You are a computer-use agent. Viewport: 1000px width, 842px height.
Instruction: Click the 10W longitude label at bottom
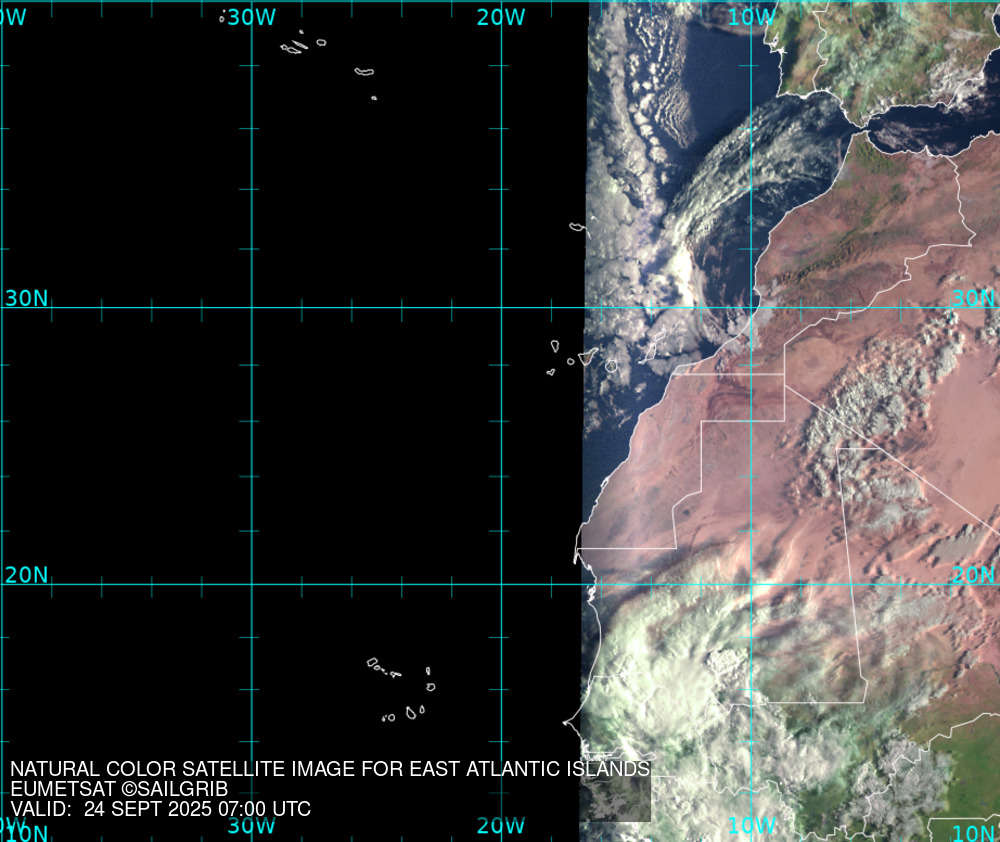coord(751,825)
